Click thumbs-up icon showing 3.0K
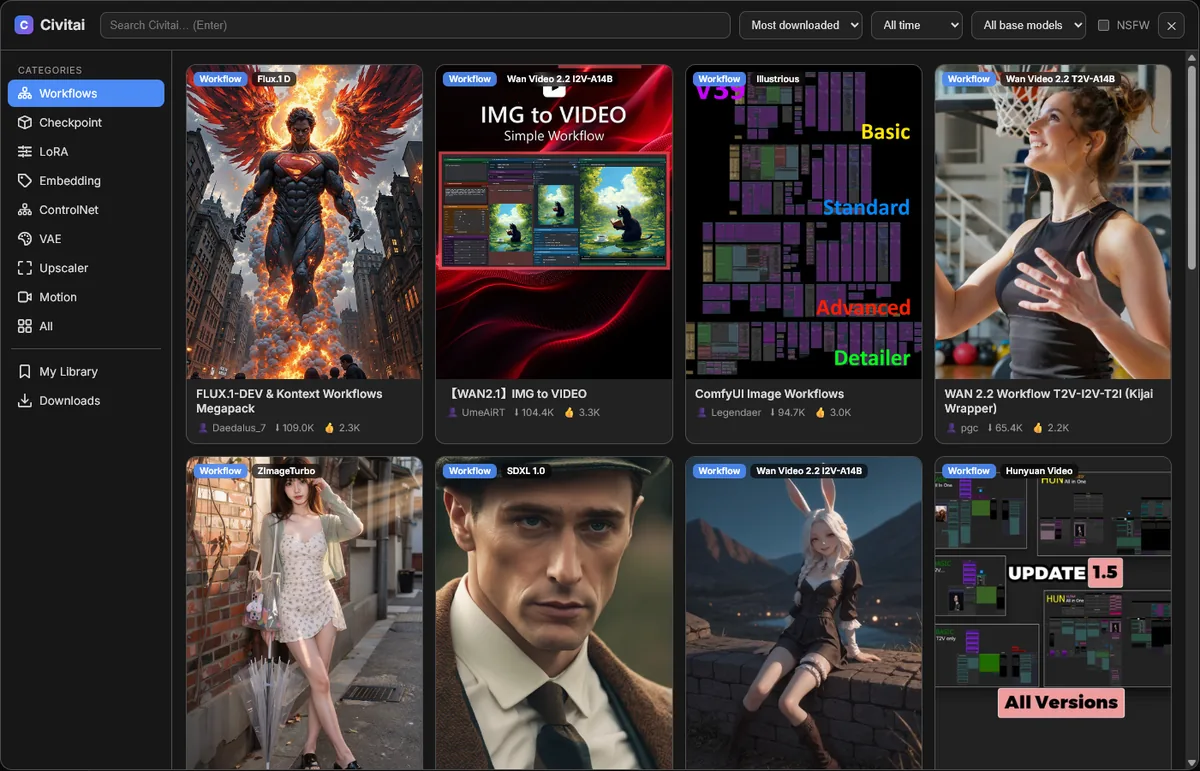This screenshot has width=1200, height=771. [821, 412]
